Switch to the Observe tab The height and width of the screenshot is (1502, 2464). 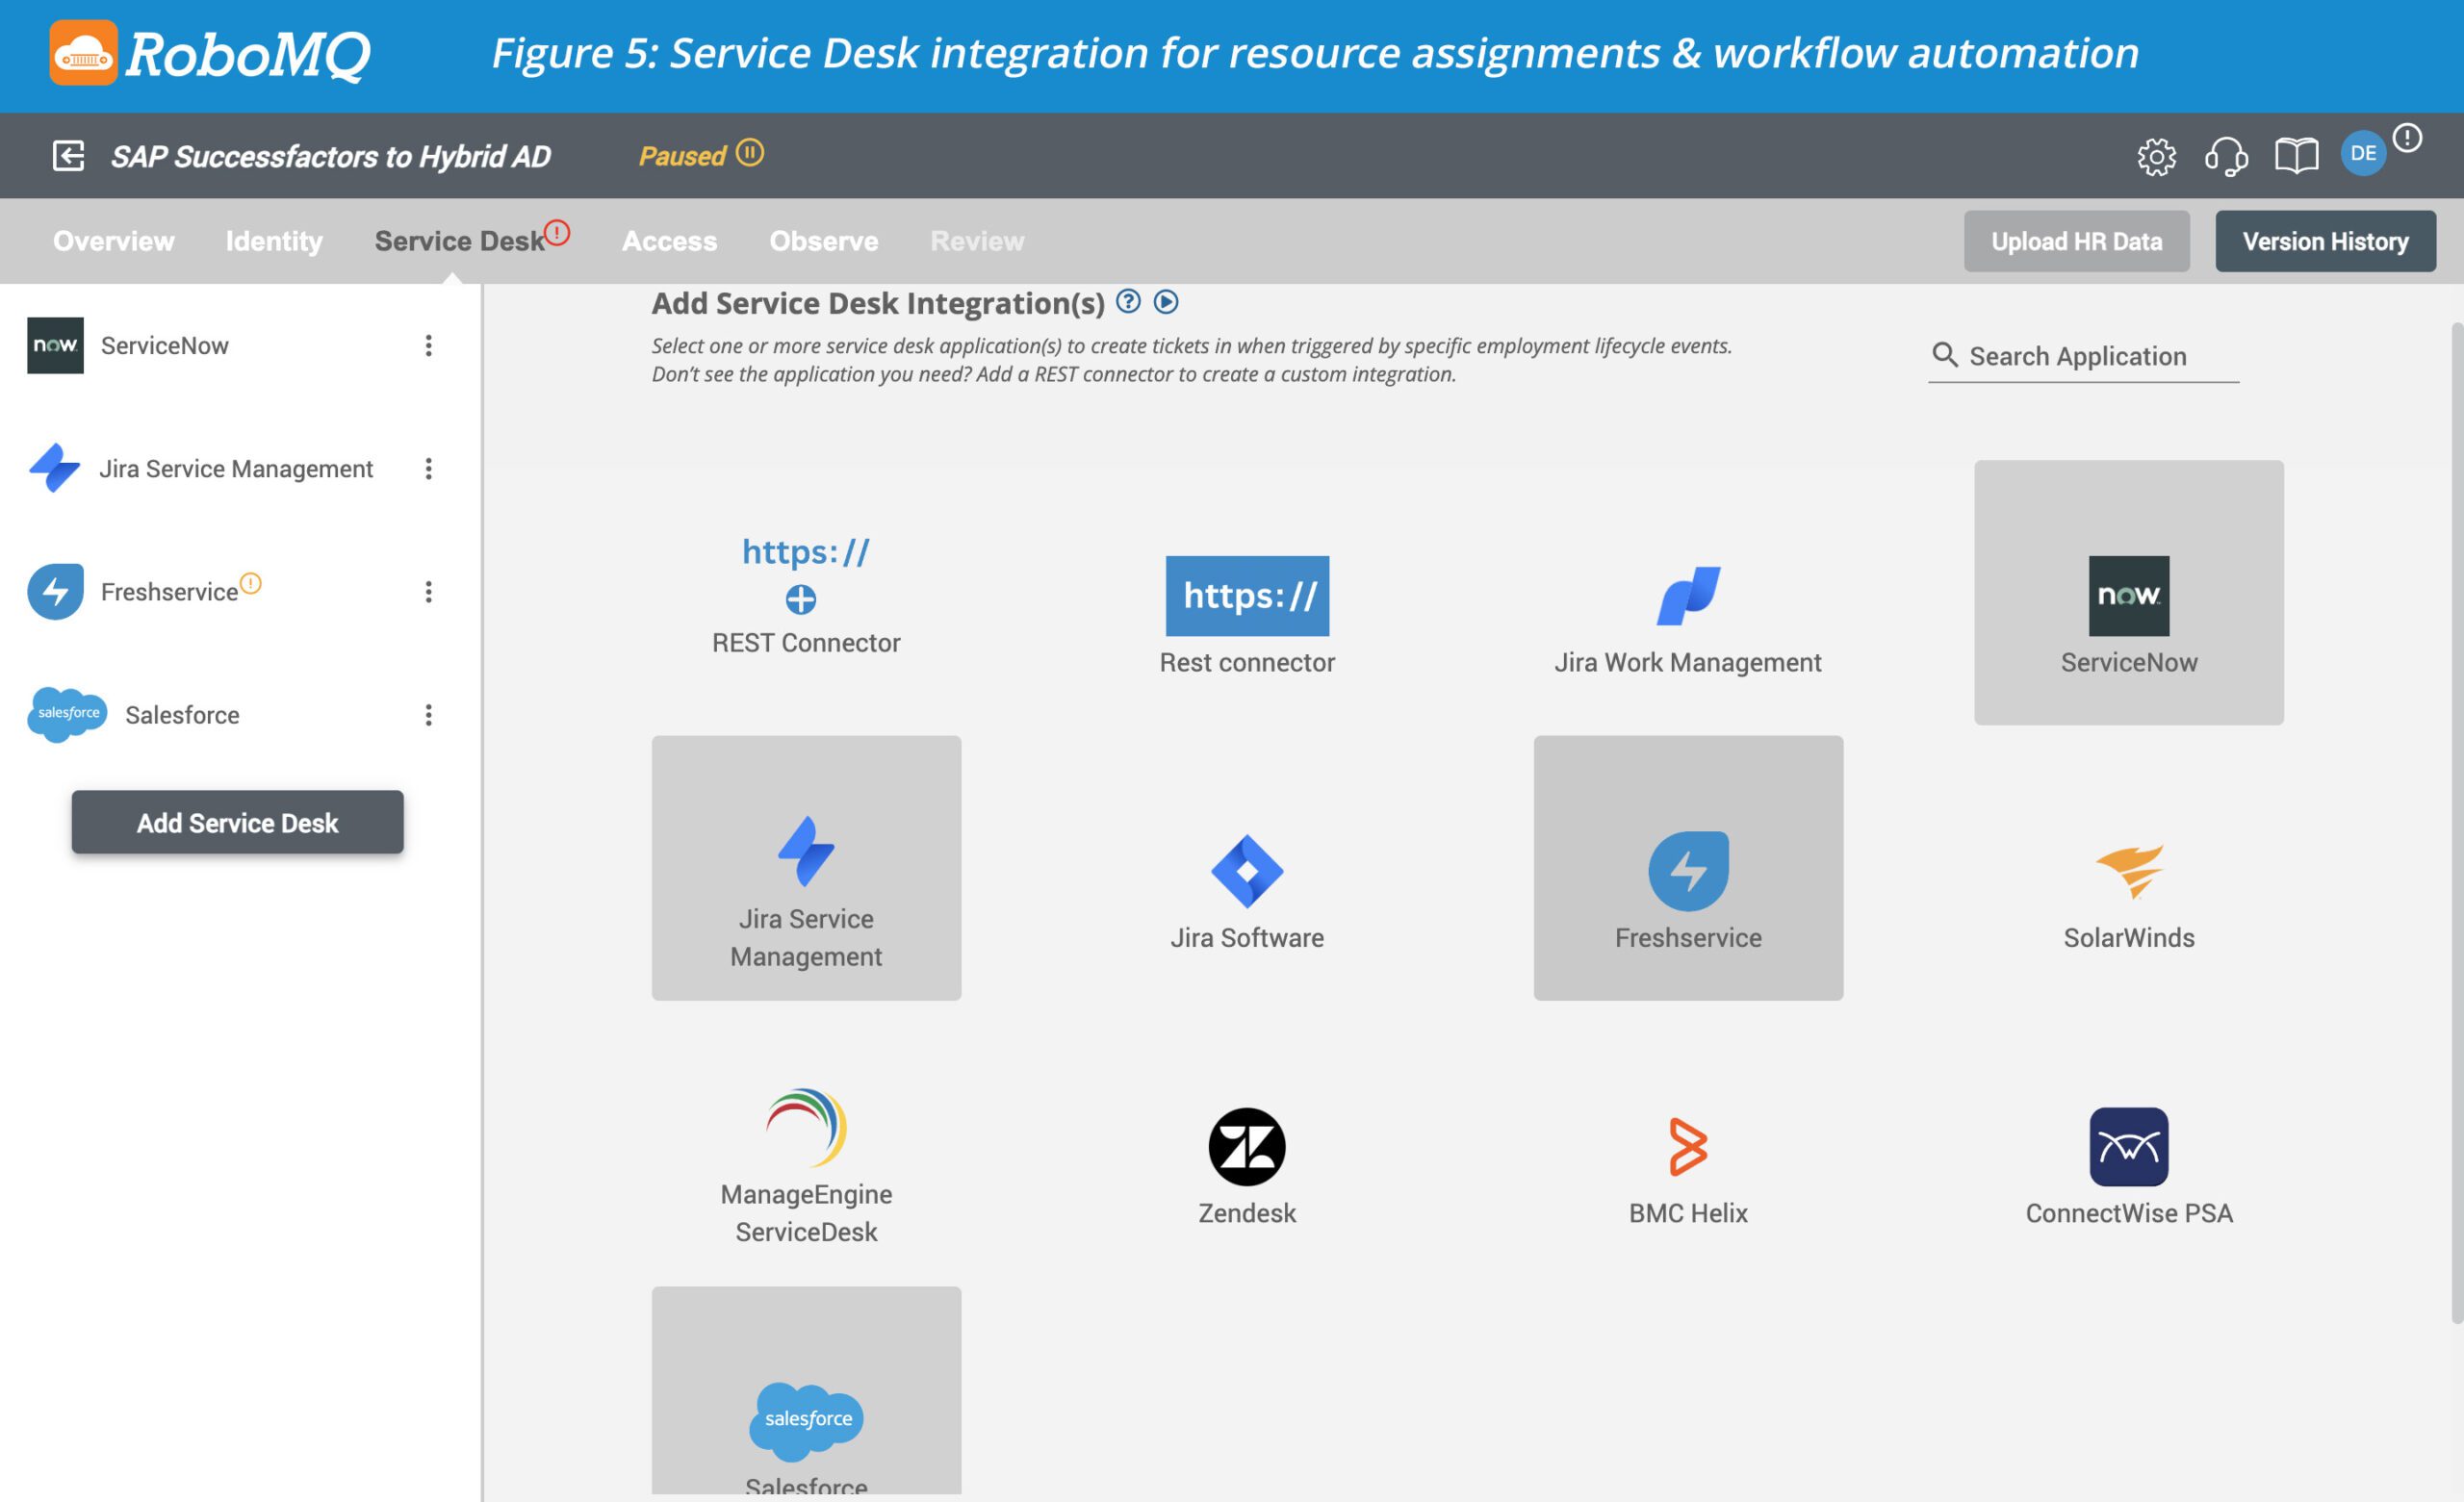click(823, 241)
